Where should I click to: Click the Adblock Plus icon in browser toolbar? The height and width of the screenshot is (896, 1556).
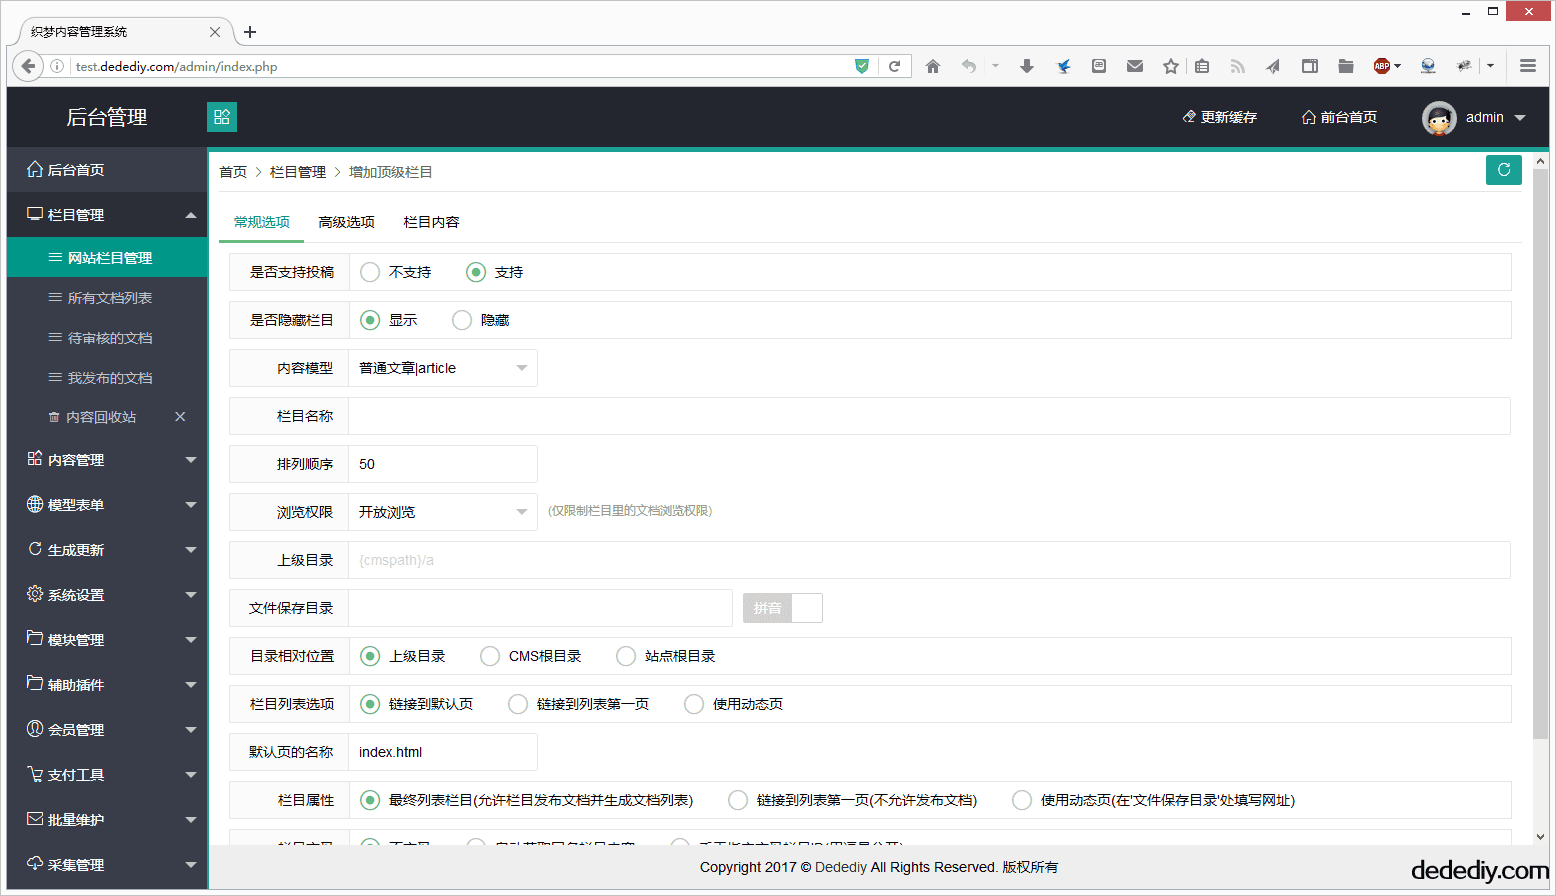[x=1382, y=65]
